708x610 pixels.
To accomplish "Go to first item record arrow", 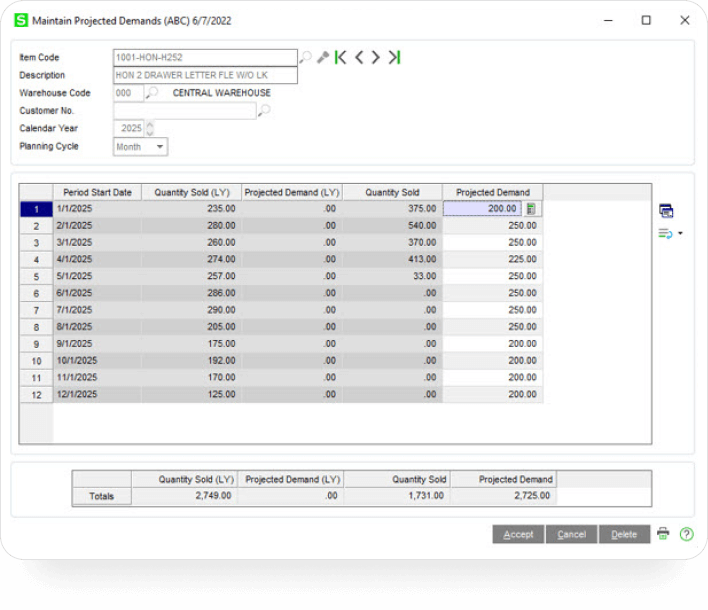I will pos(340,57).
